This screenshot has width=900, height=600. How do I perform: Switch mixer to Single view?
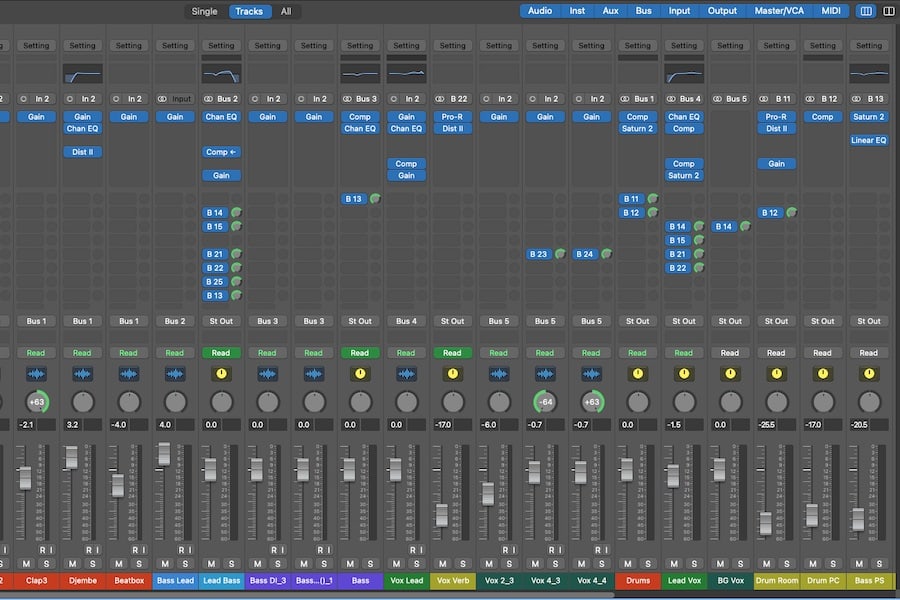point(204,11)
